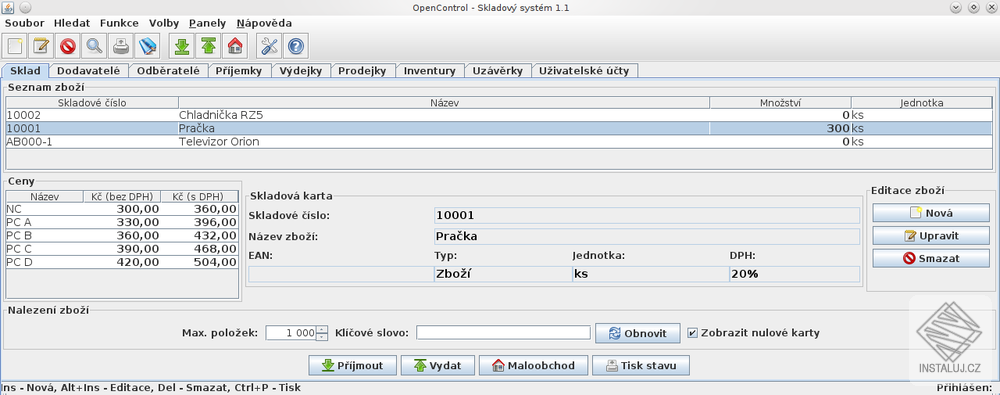Click the Kč (s DPH) column header

pyautogui.click(x=200, y=196)
